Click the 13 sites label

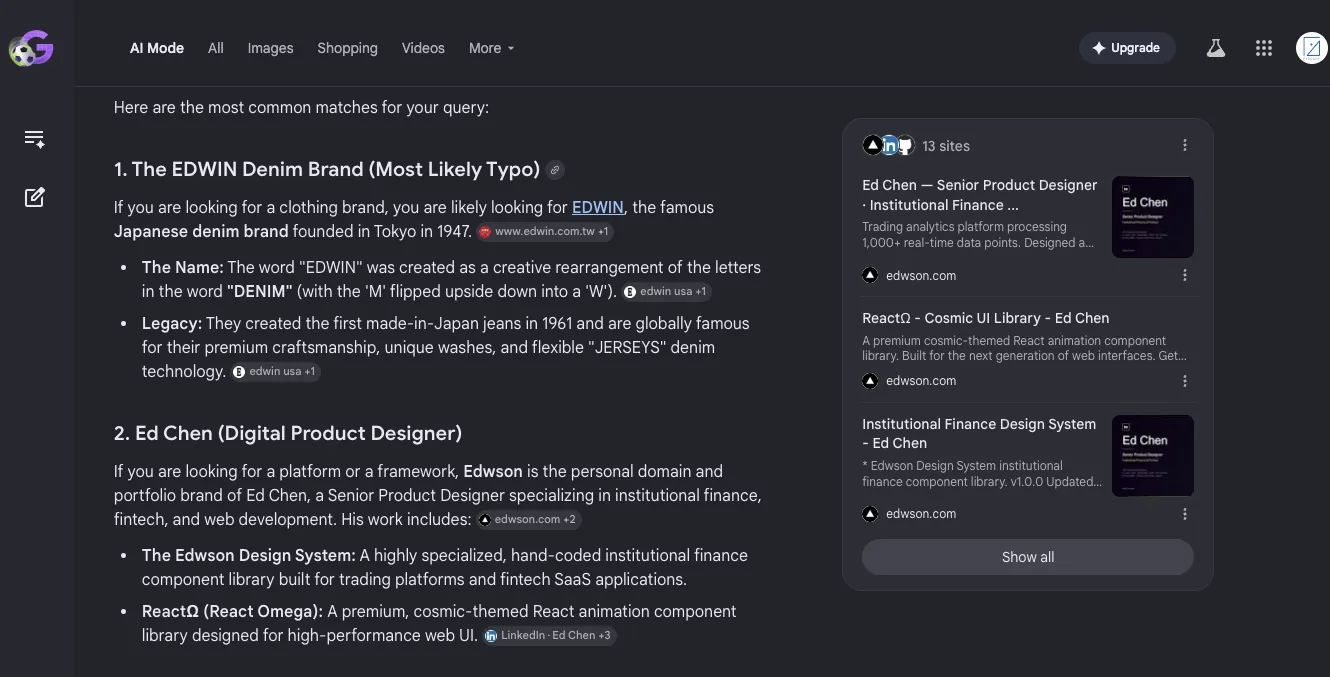pos(946,146)
